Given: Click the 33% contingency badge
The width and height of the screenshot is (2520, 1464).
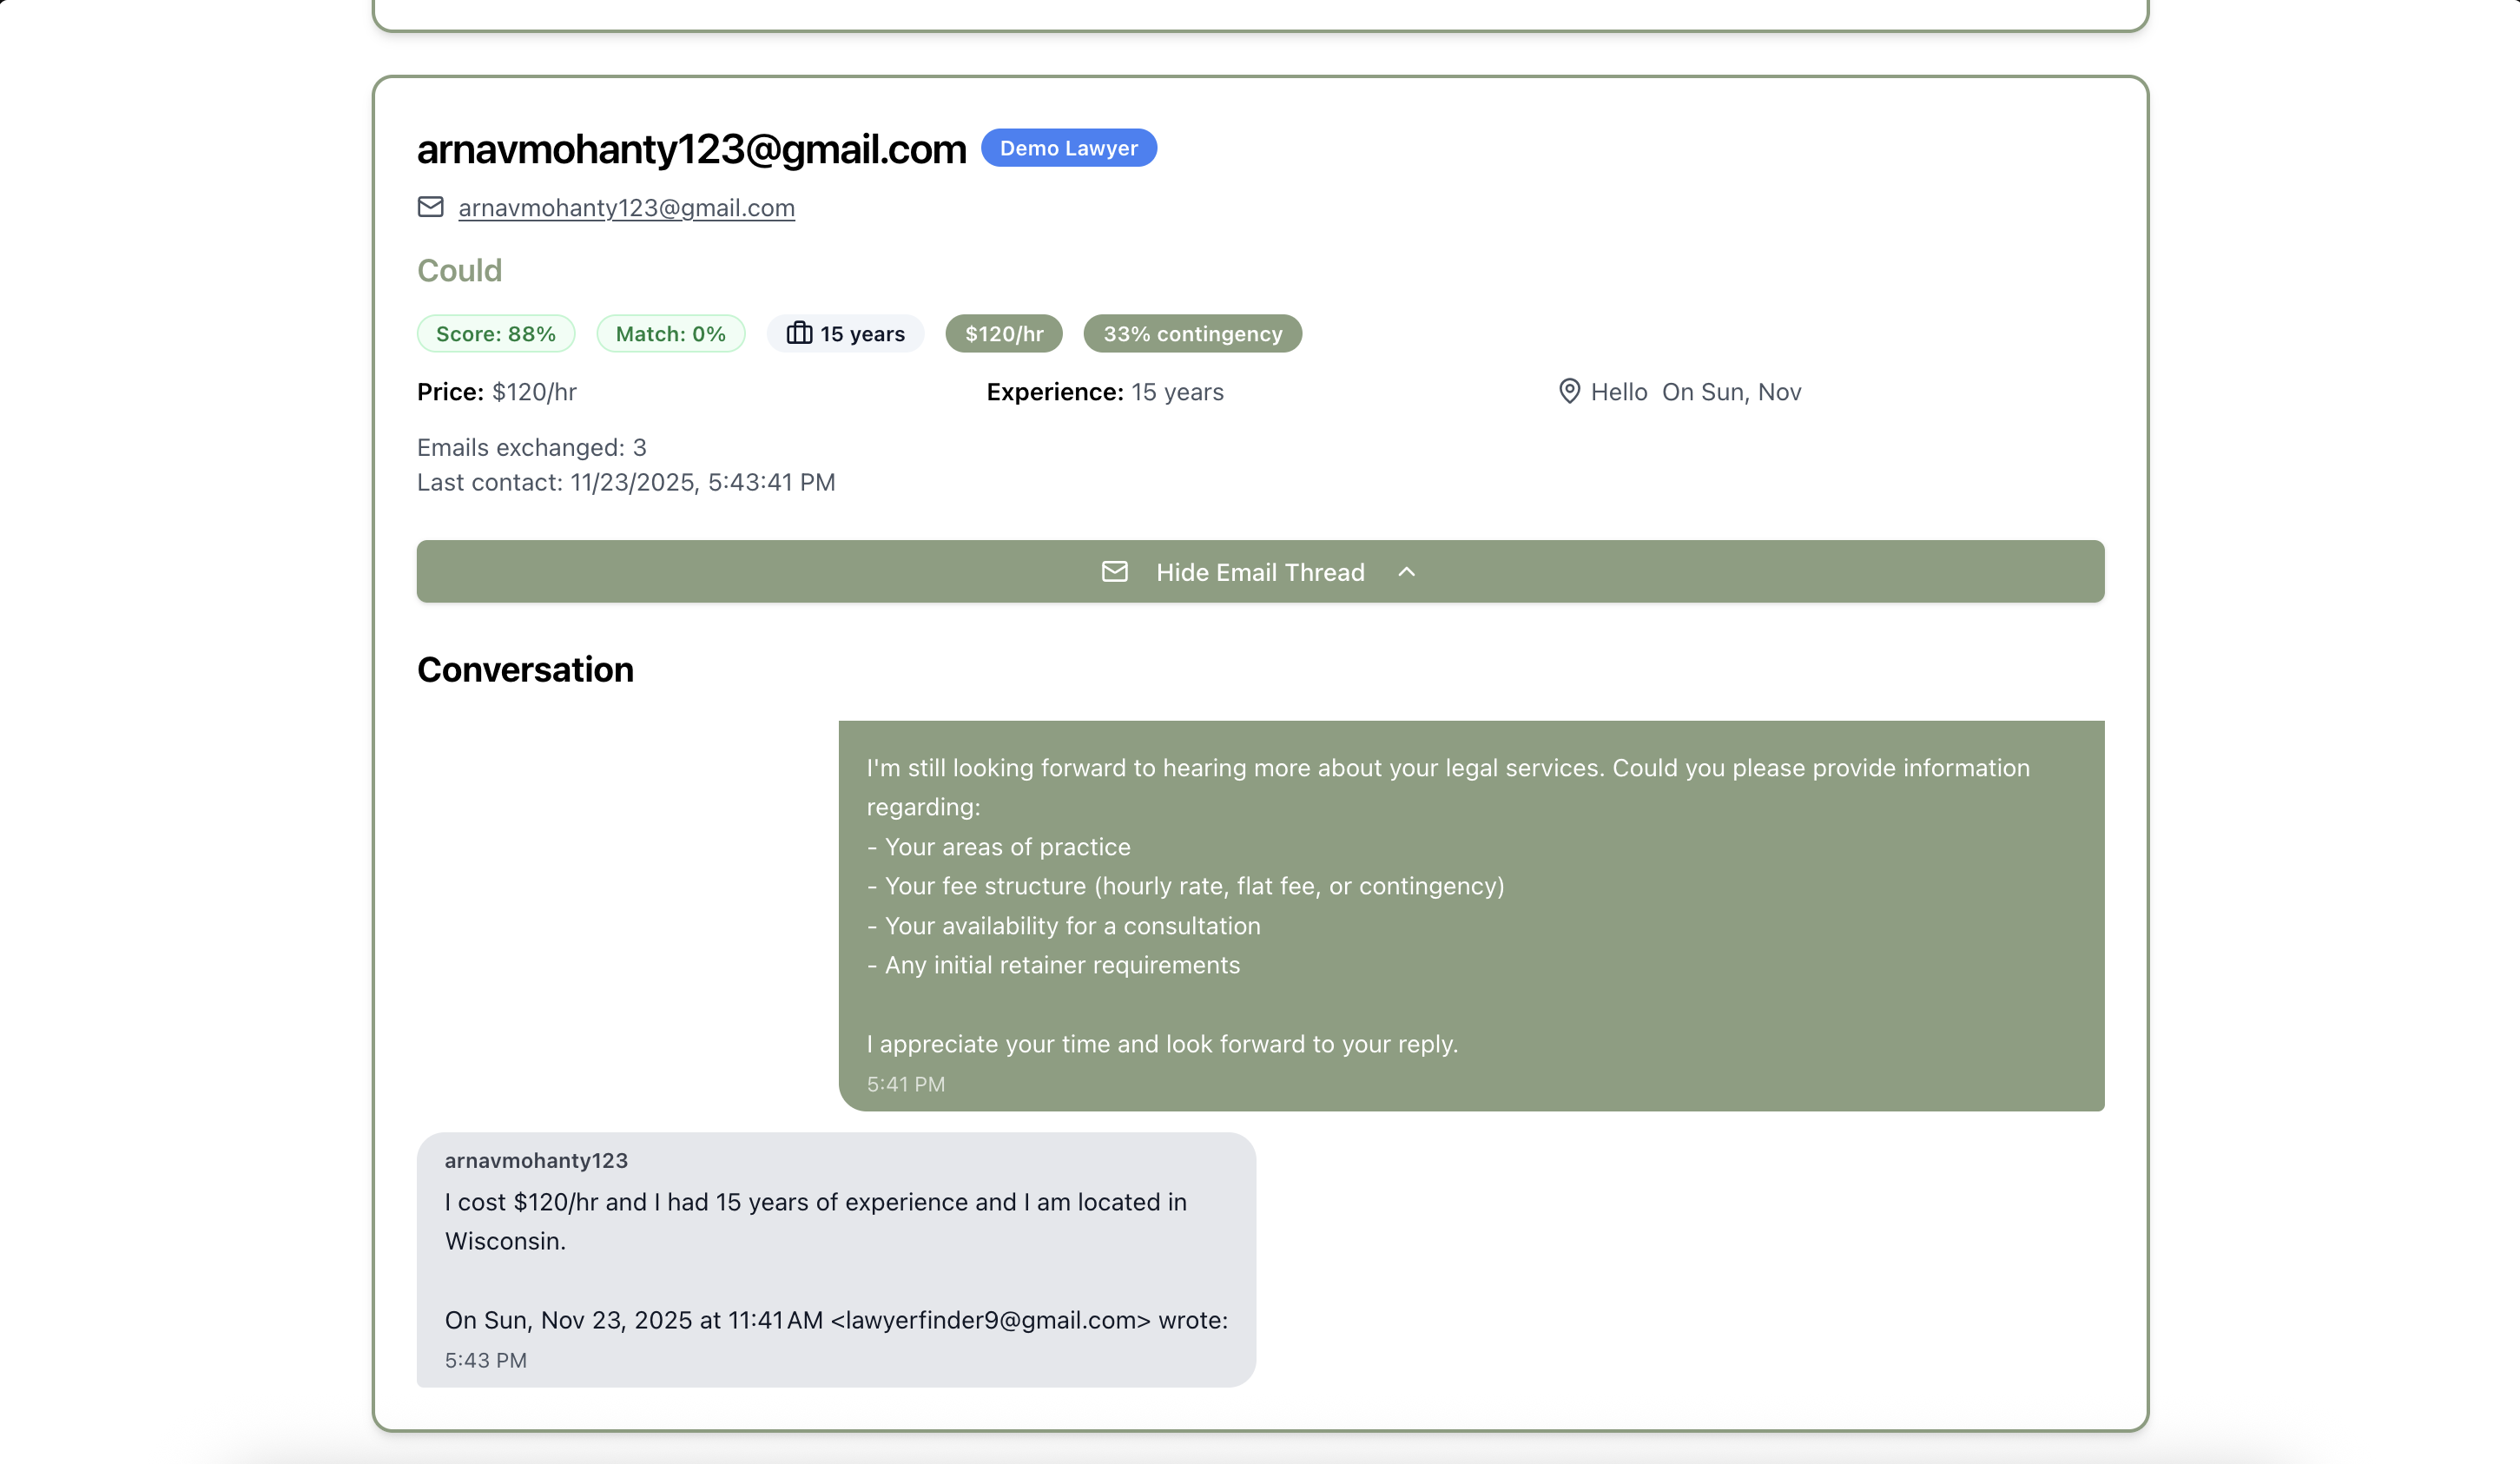Looking at the screenshot, I should (1192, 333).
